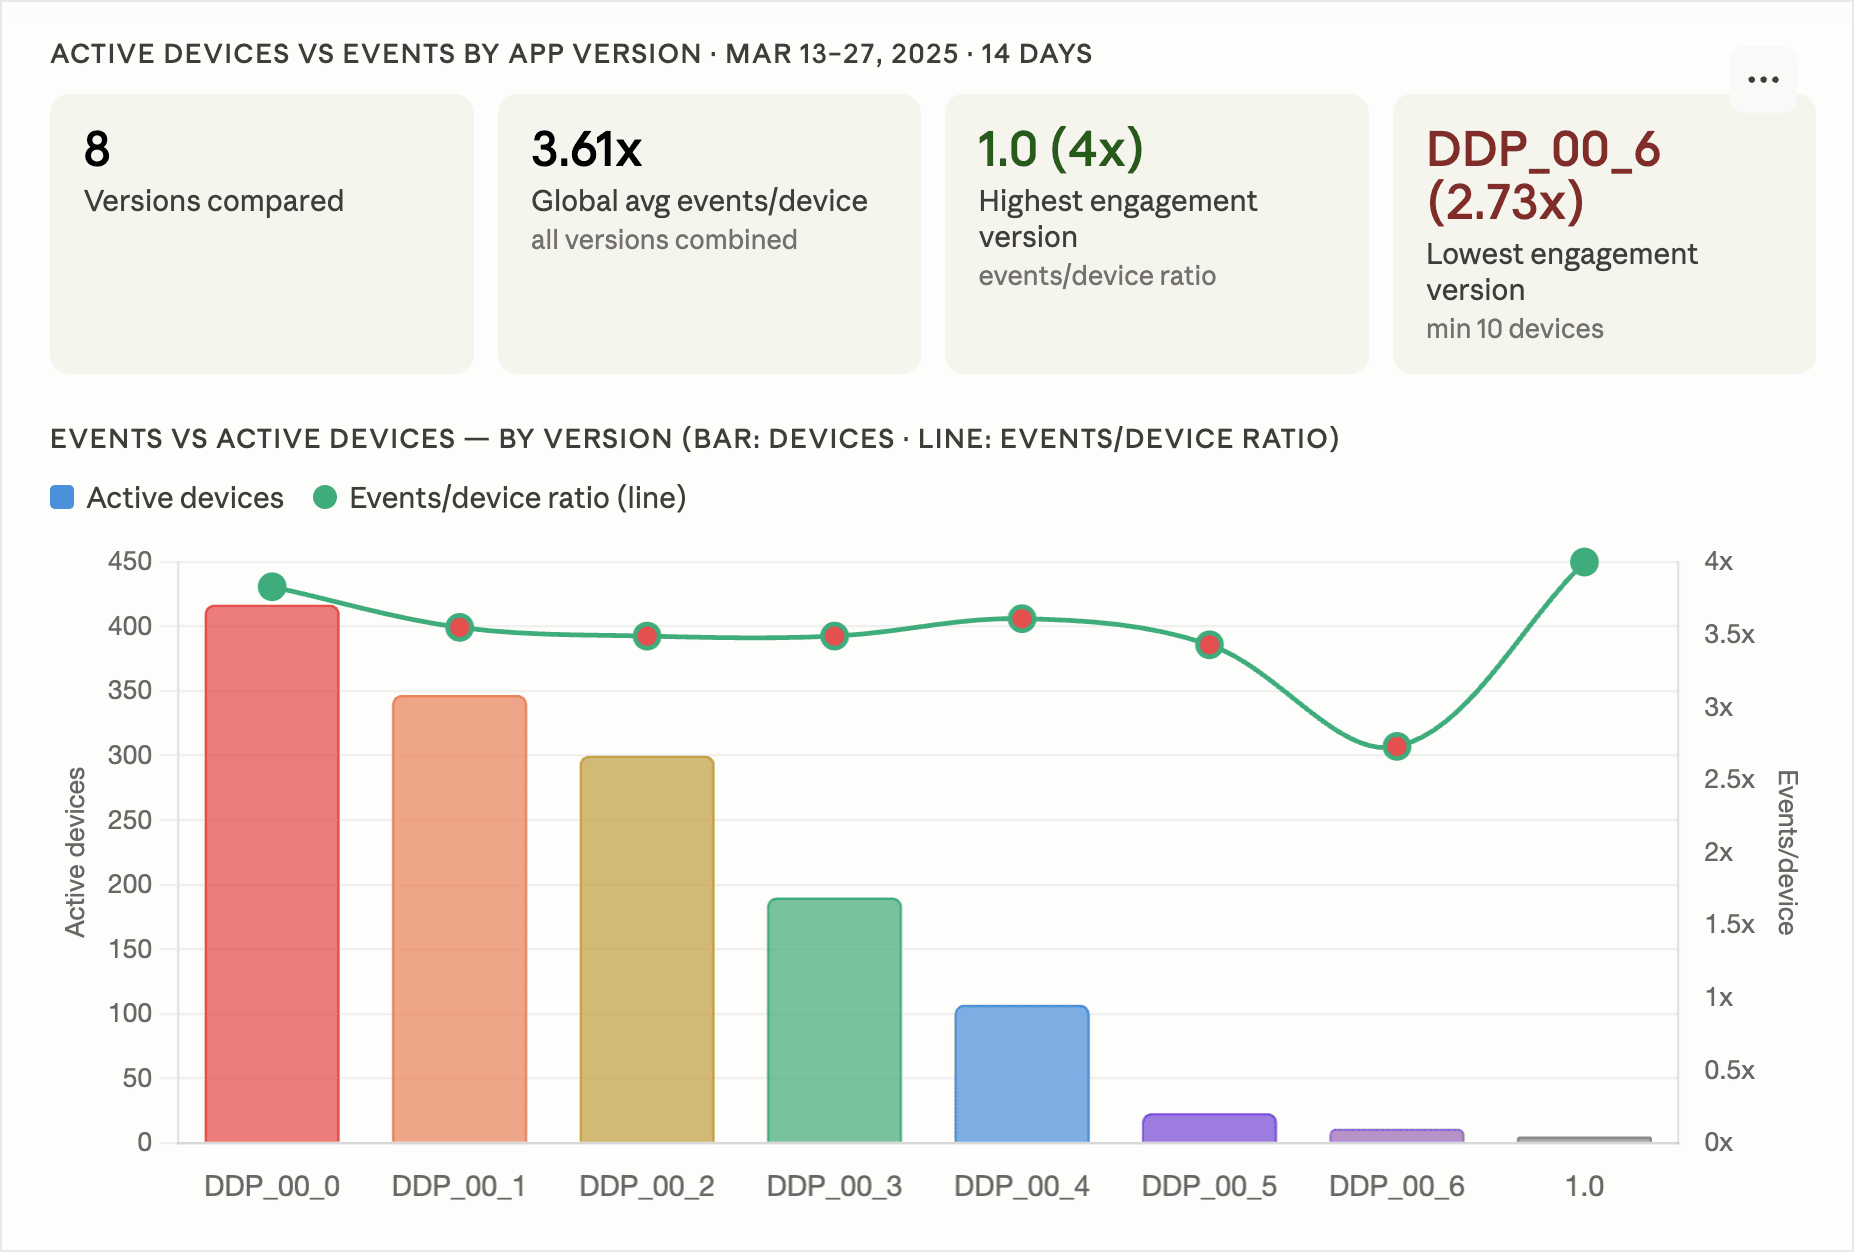This screenshot has width=1854, height=1252.
Task: Select the blue DDP_00_4 bar
Action: pyautogui.click(x=1021, y=1074)
